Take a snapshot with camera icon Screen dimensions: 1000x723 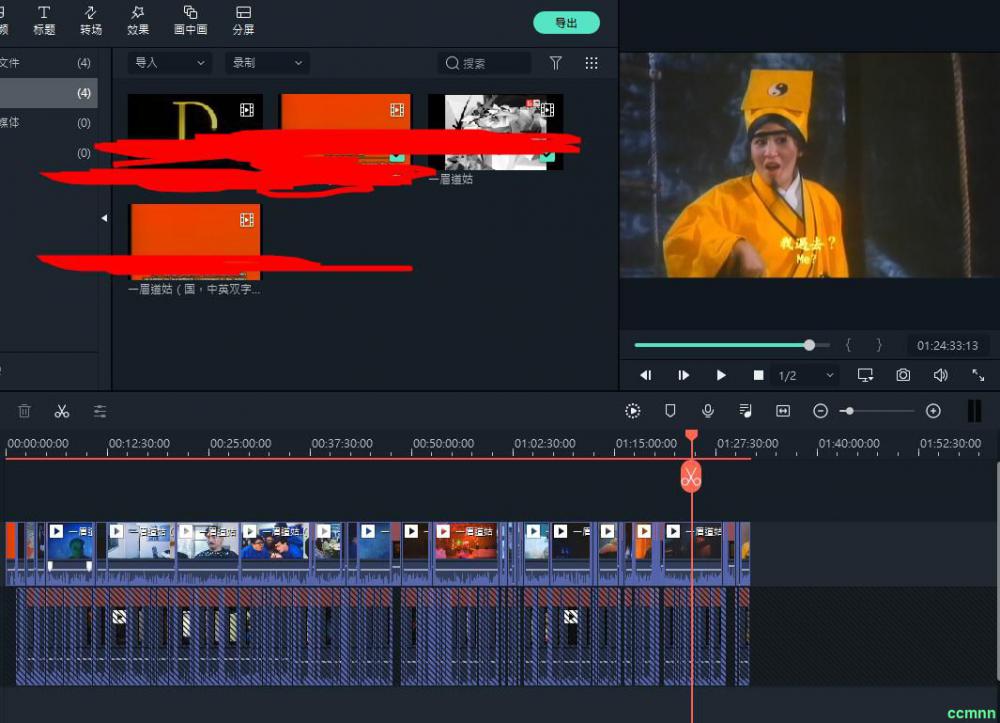[903, 375]
